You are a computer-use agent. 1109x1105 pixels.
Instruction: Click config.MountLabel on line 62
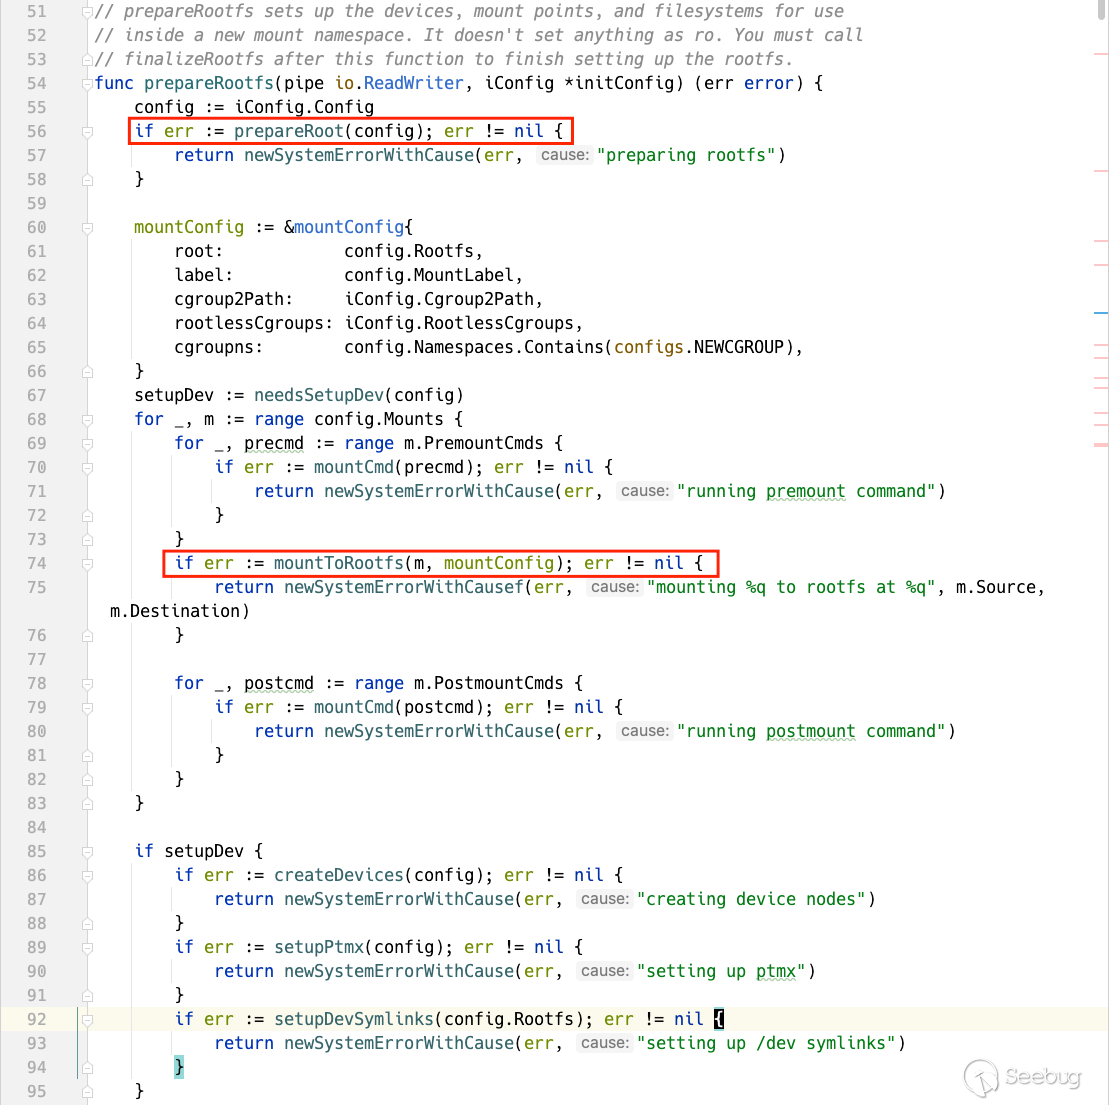click(x=429, y=276)
